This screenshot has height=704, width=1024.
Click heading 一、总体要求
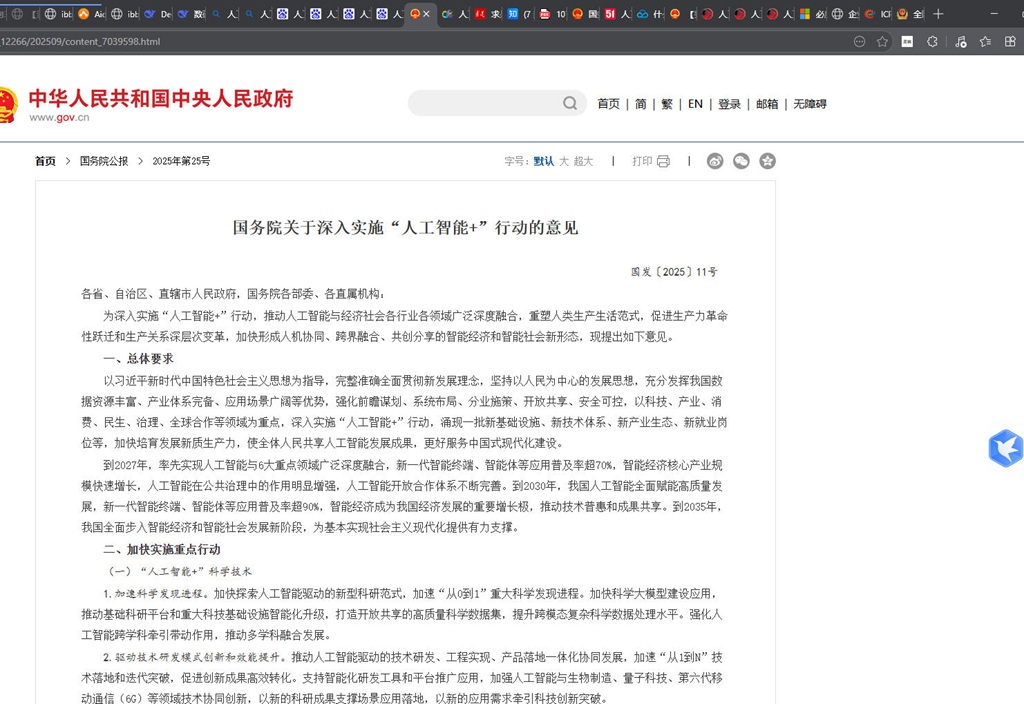click(x=138, y=359)
